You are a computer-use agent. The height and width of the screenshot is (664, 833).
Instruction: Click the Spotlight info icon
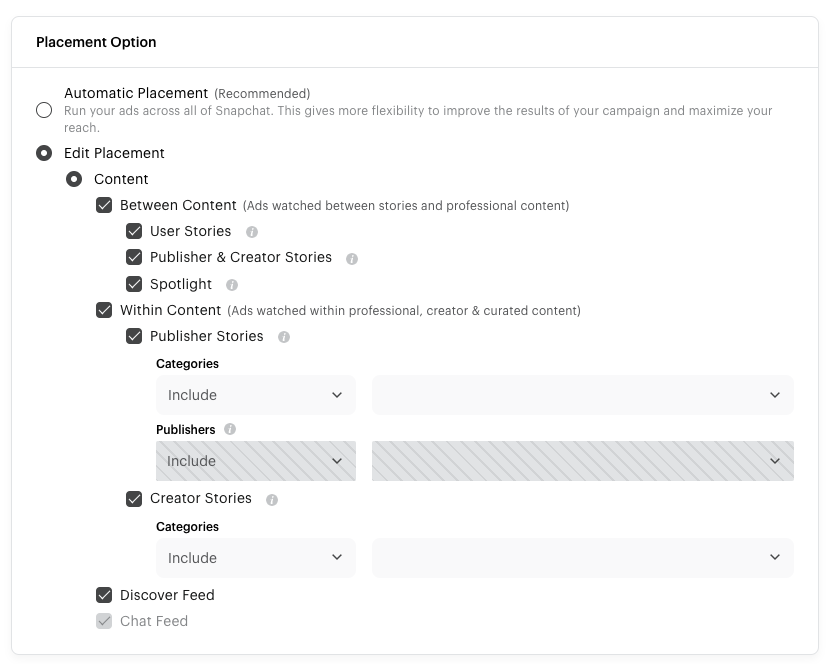(x=232, y=285)
